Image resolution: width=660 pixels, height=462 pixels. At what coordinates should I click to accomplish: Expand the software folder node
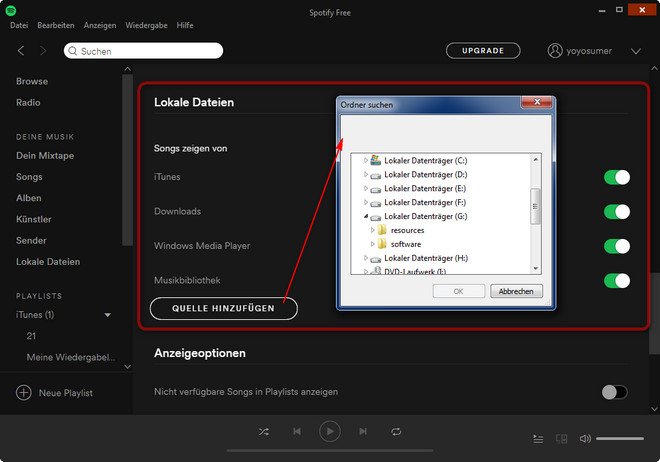pyautogui.click(x=372, y=244)
